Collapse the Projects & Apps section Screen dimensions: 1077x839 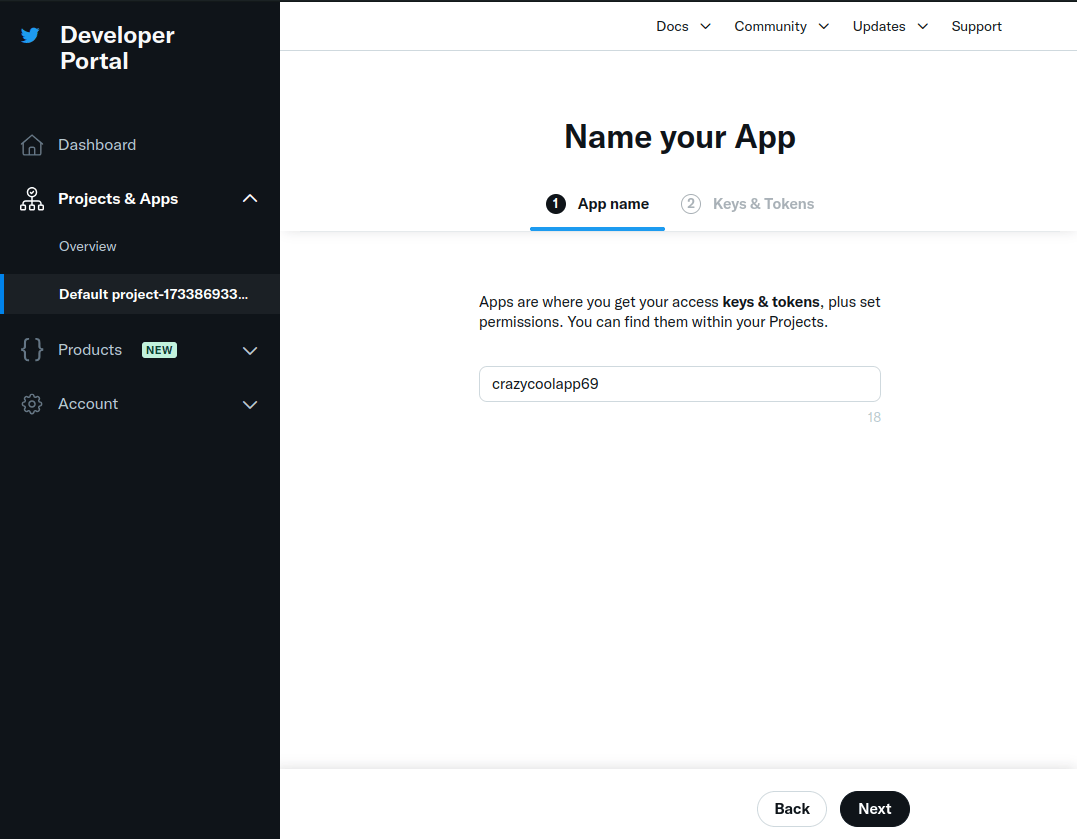(250, 199)
